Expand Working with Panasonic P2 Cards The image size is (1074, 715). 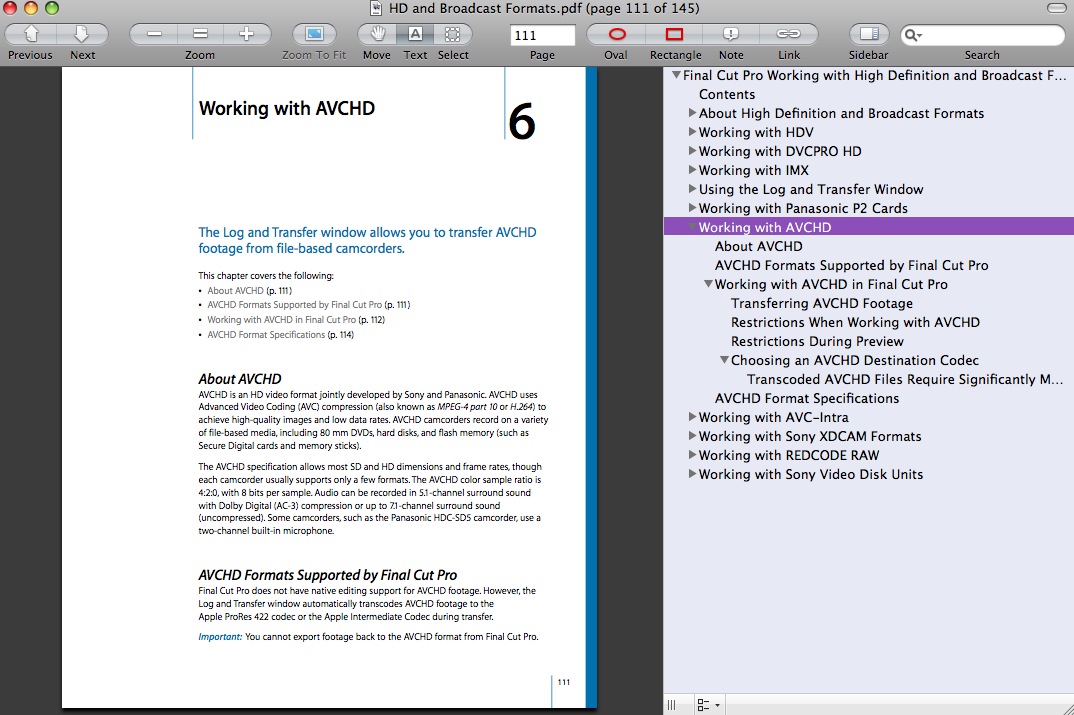point(692,208)
